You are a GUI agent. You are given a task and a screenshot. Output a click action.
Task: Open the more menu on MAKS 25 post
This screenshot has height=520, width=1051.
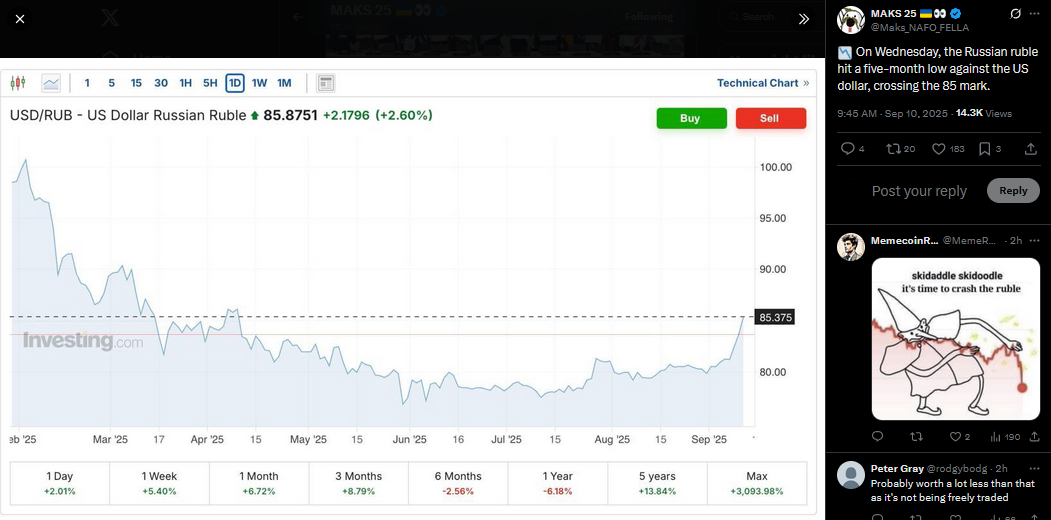coord(1034,13)
